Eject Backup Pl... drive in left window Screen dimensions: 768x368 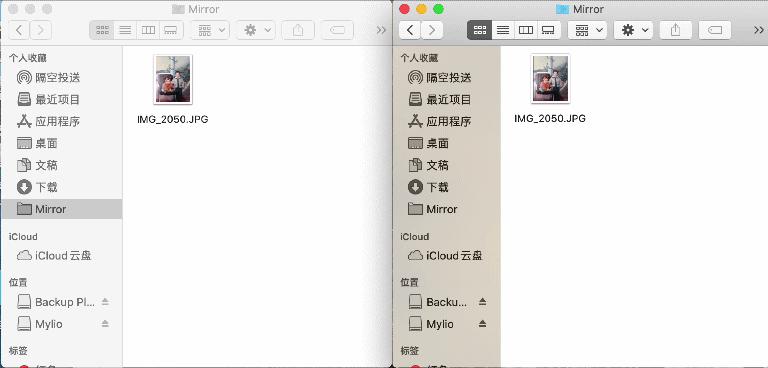pyautogui.click(x=105, y=302)
